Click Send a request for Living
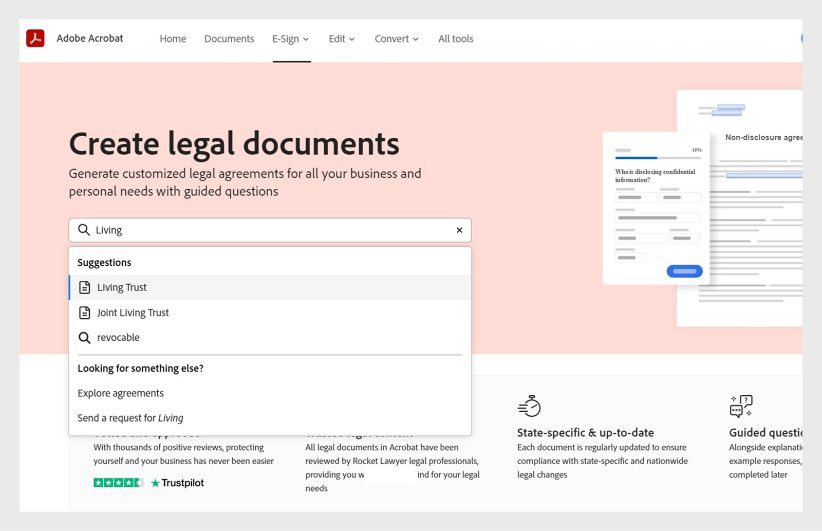Viewport: 822px width, 531px height. [131, 418]
